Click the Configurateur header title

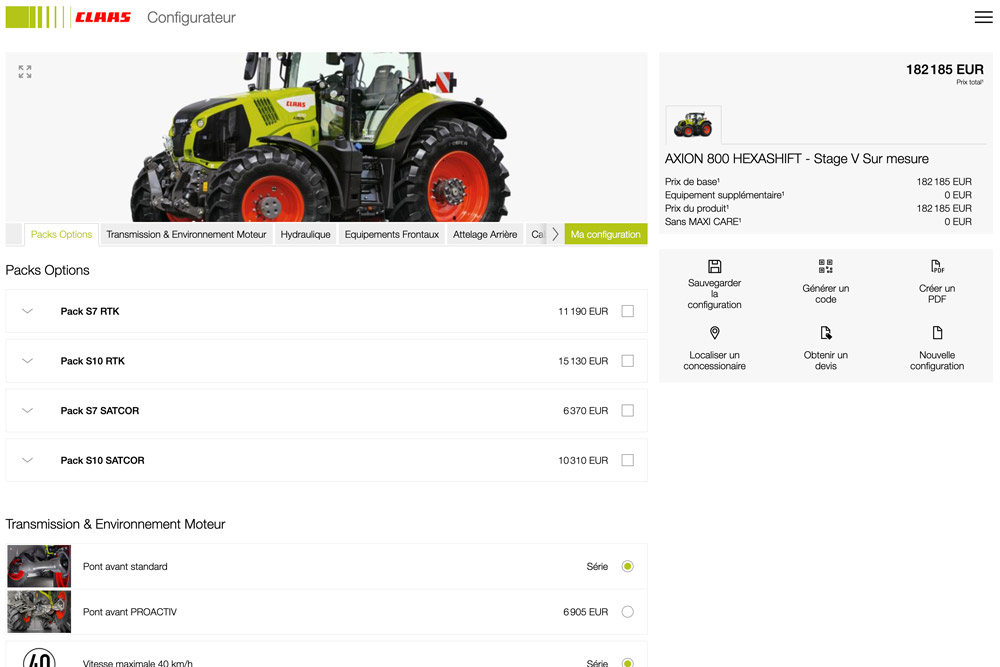[191, 18]
